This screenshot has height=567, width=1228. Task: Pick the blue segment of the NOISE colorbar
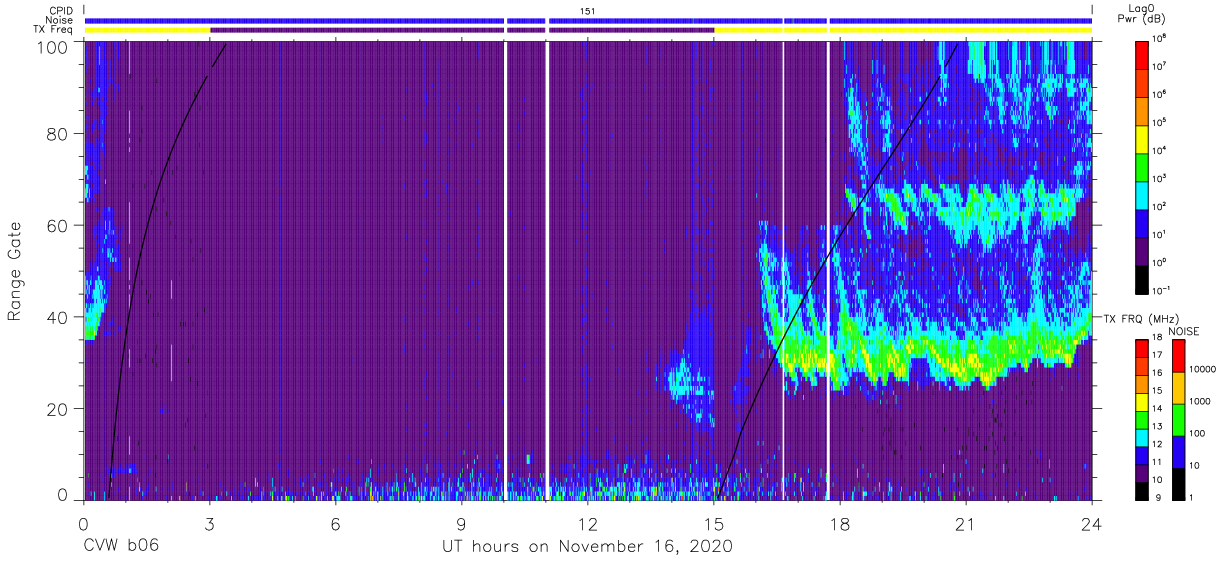(x=1179, y=451)
